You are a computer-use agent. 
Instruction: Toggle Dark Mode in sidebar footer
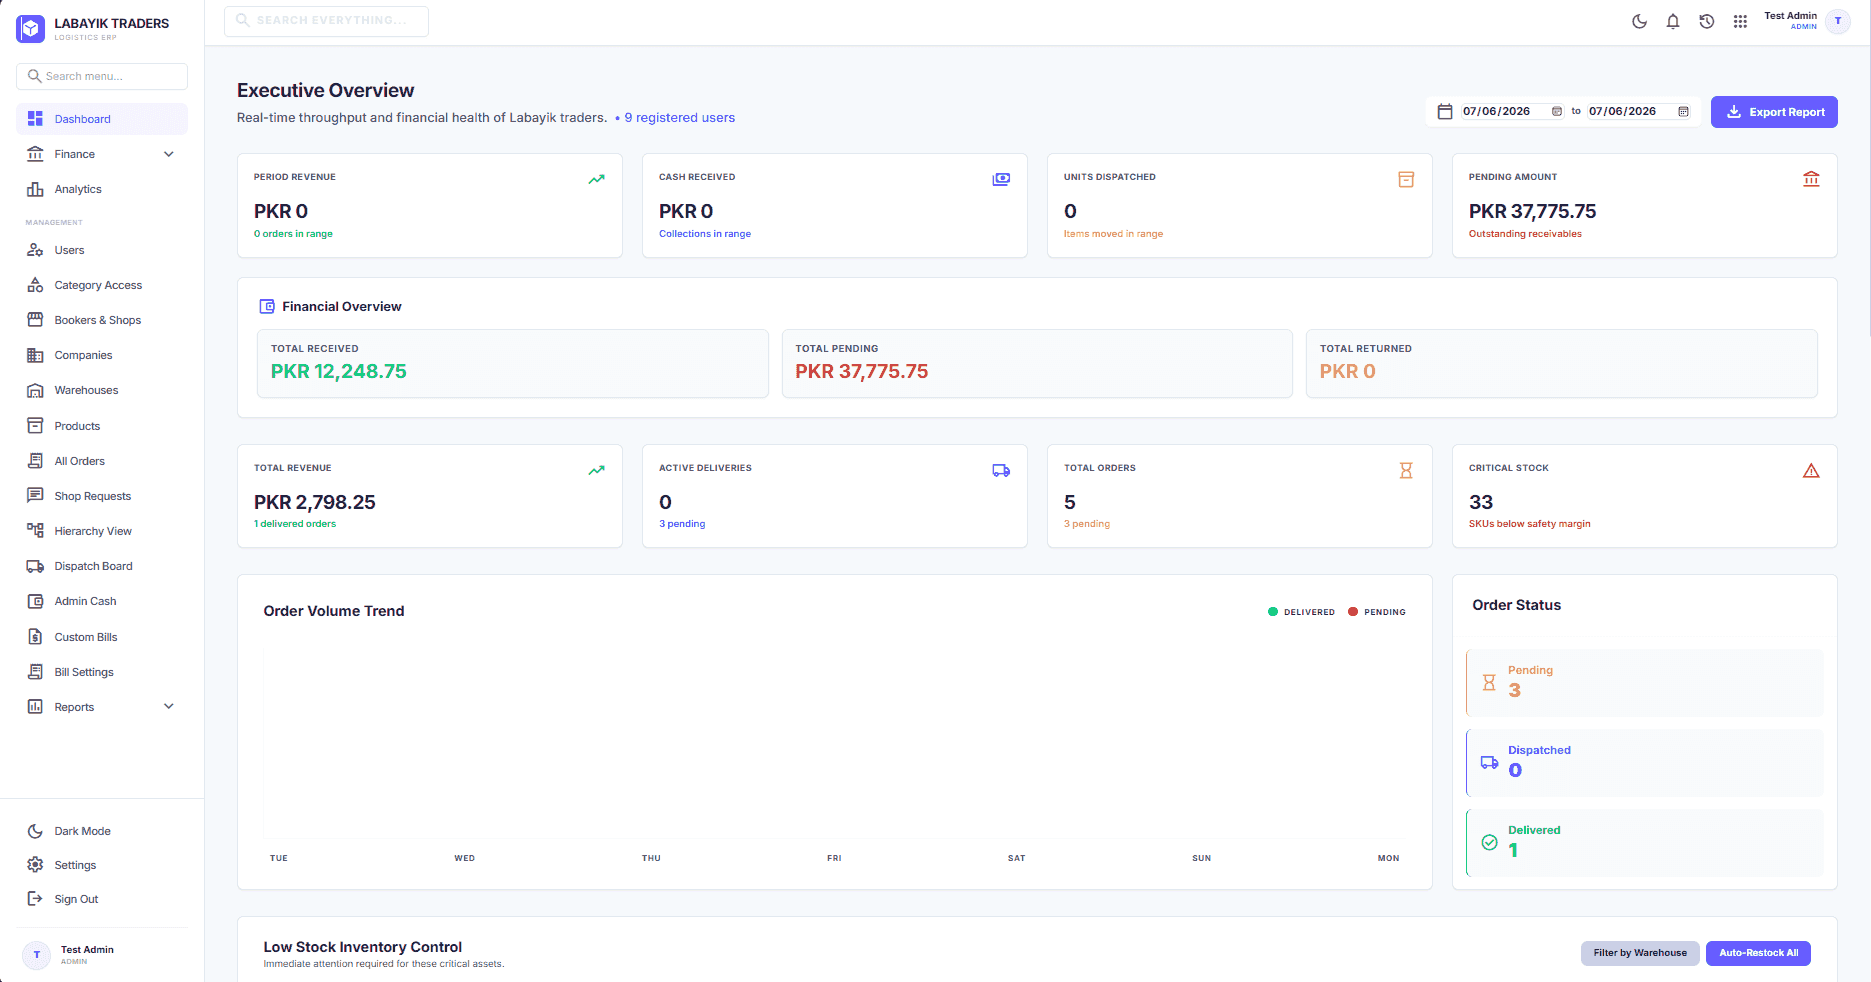[102, 831]
